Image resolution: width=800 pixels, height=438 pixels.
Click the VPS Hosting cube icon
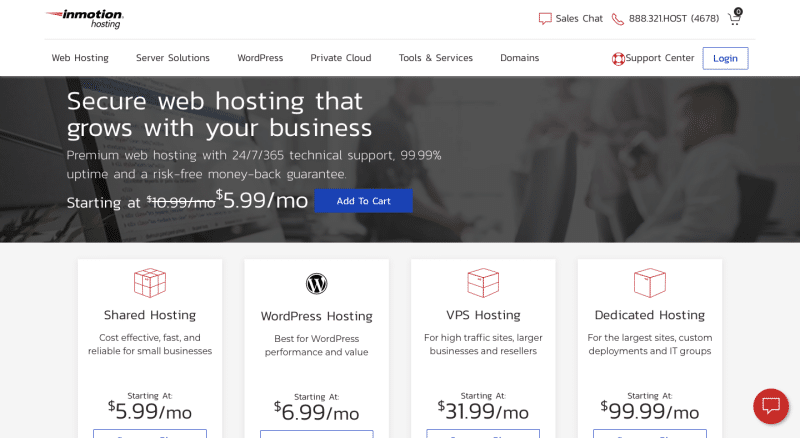pos(483,282)
